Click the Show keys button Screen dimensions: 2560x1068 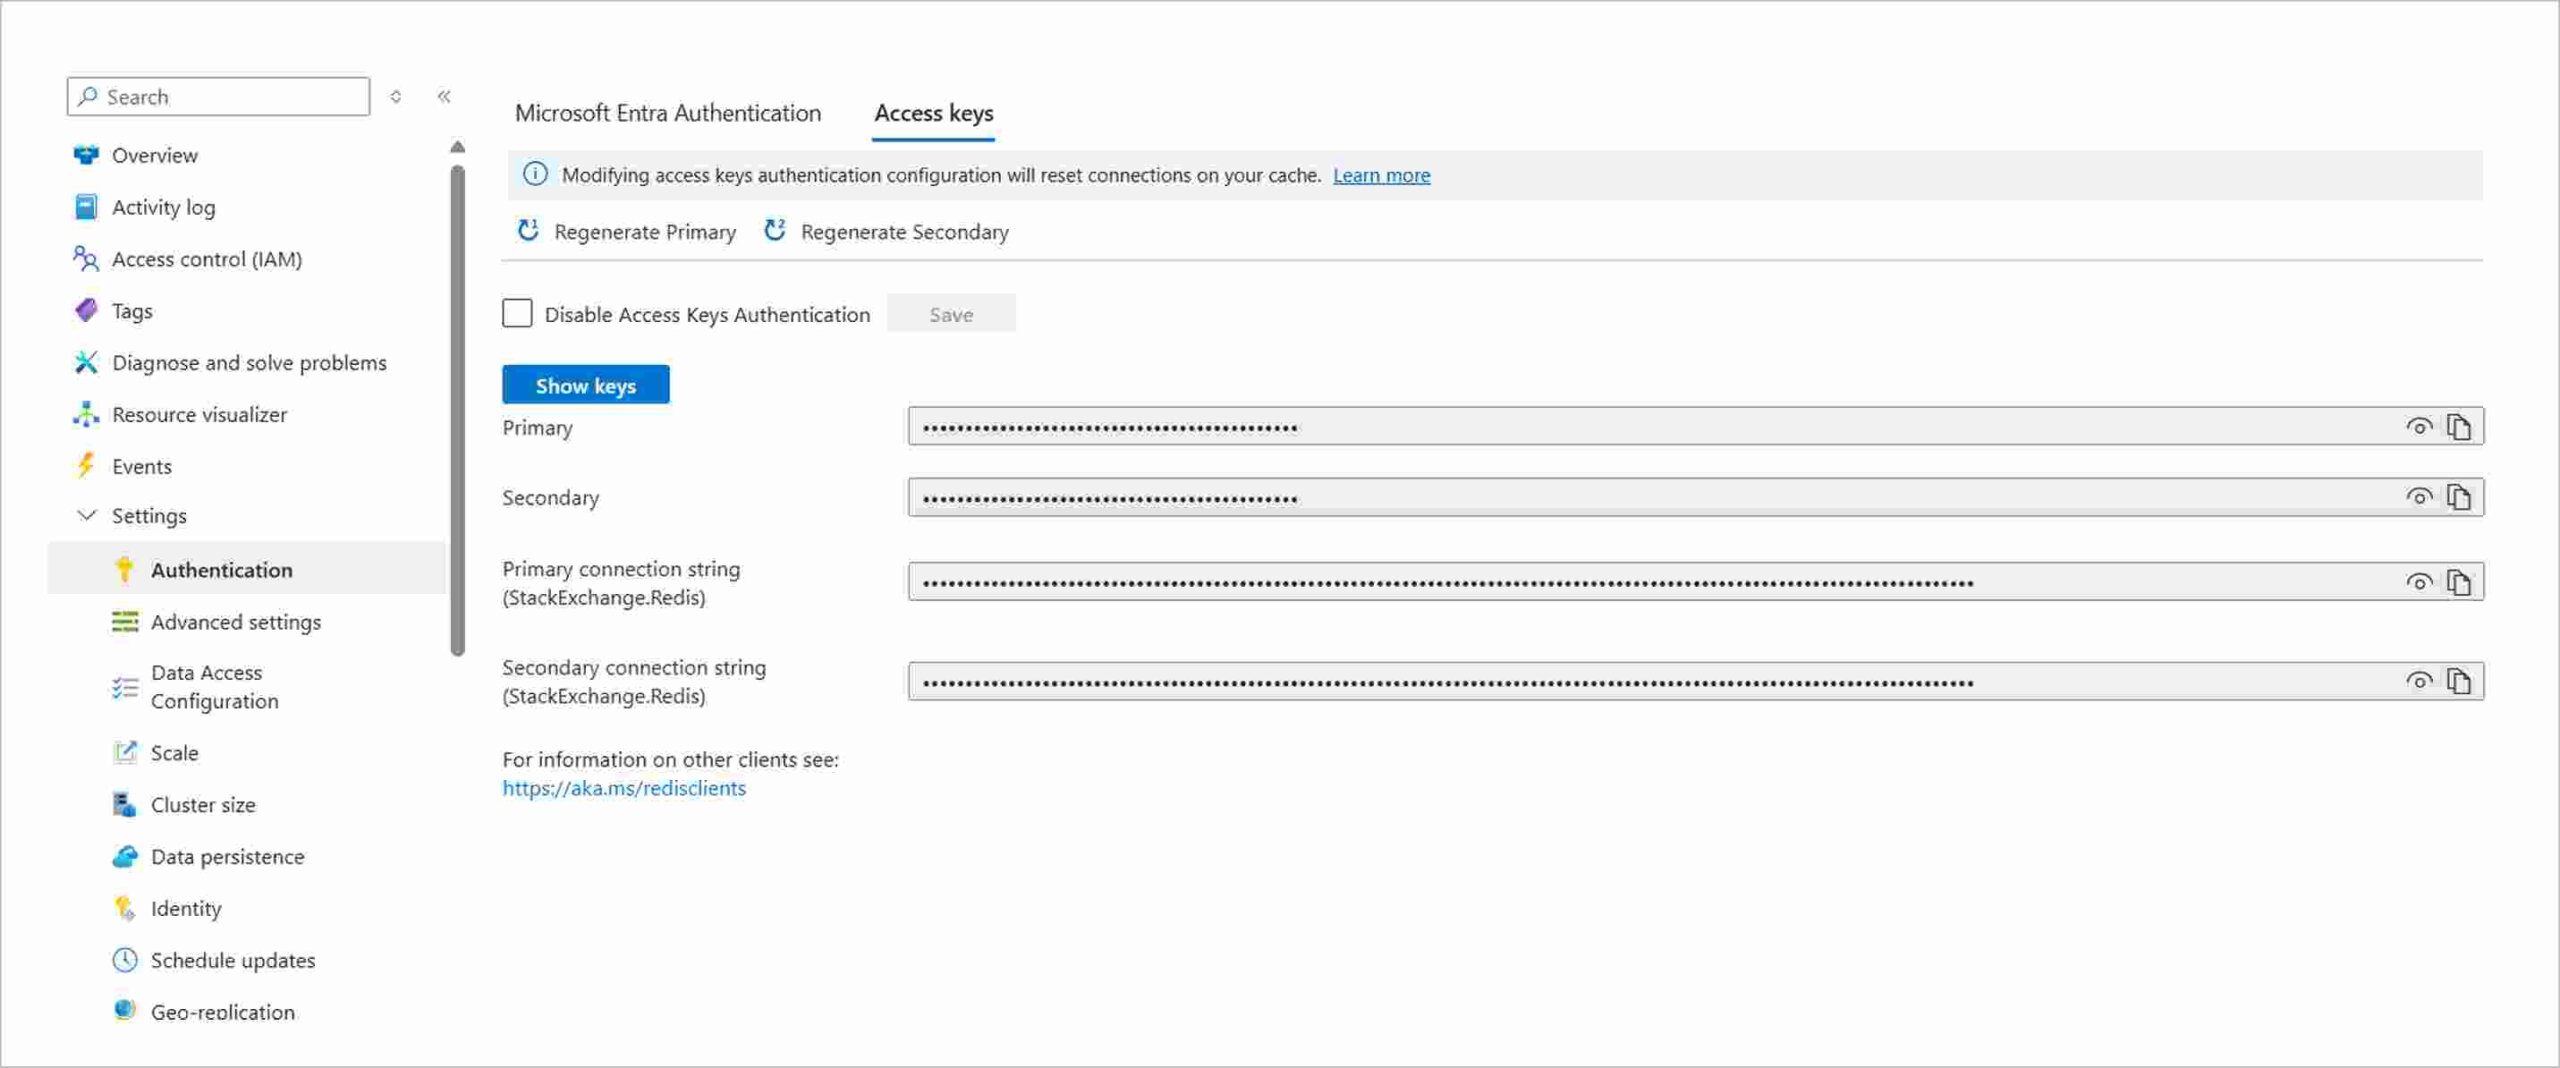(585, 385)
